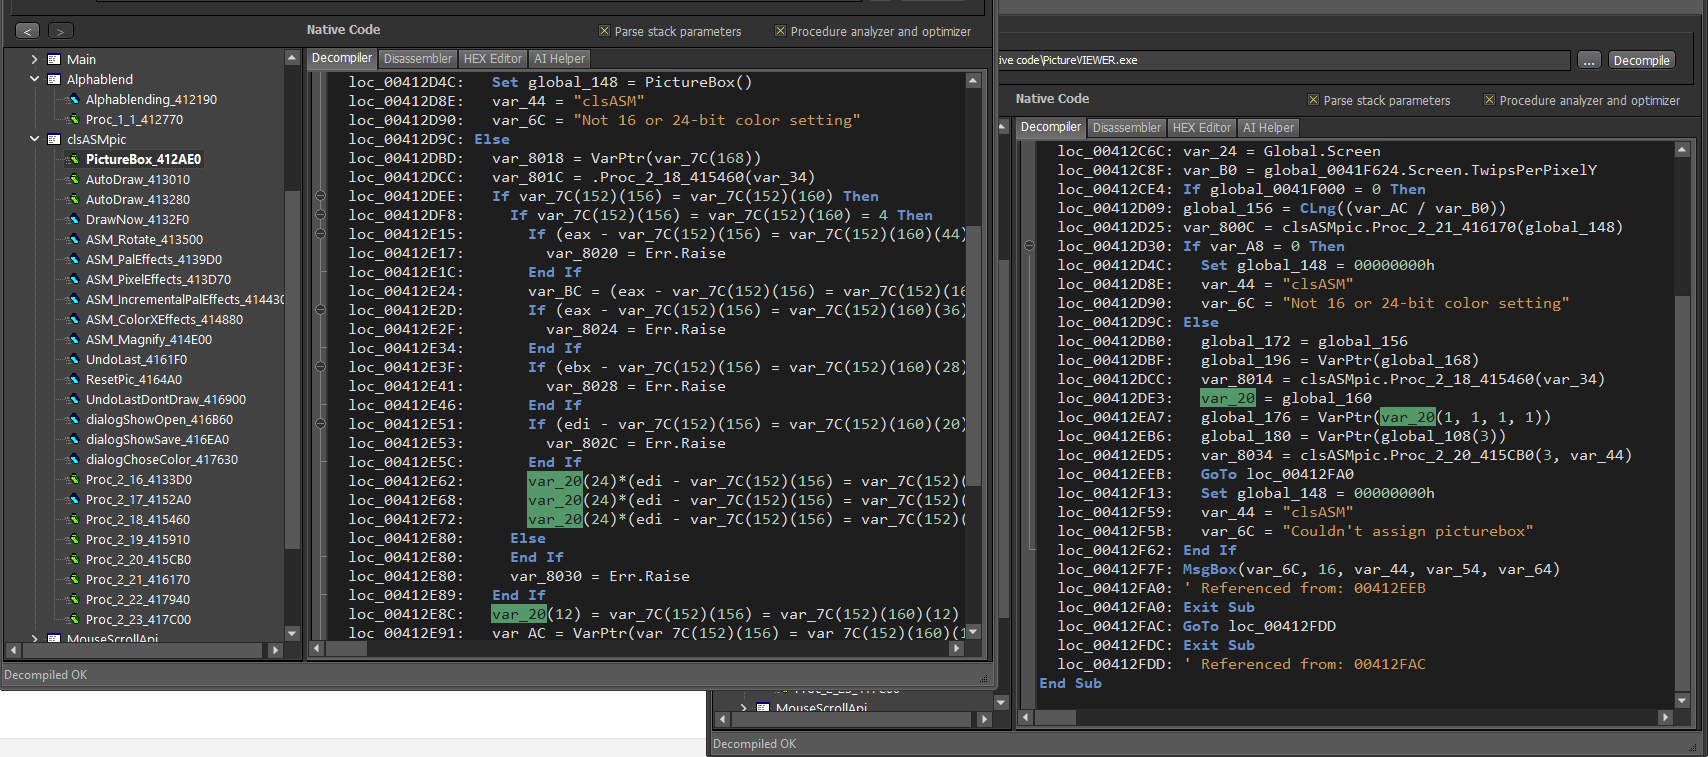Click the browse '...' button in back window
Viewport: 1708px width, 757px height.
pos(1589,60)
